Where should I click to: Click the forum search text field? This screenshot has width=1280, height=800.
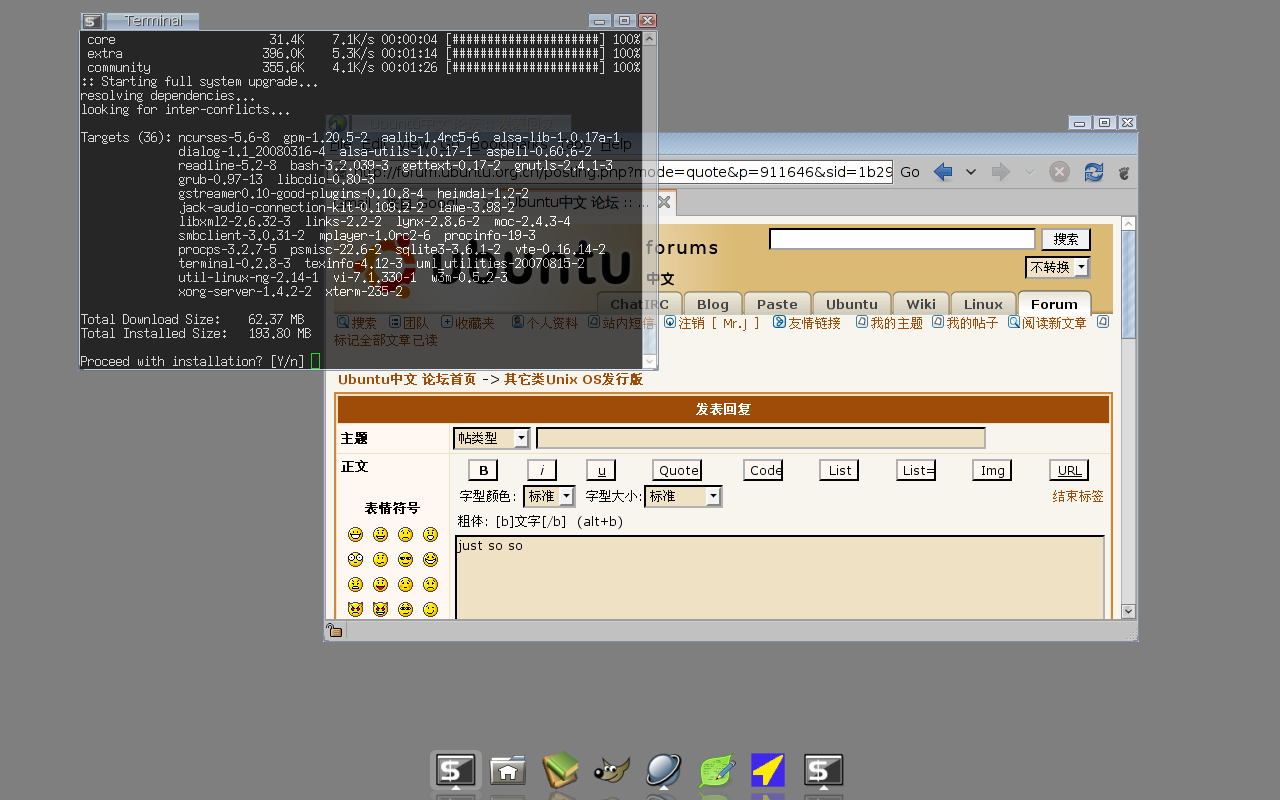(902, 239)
